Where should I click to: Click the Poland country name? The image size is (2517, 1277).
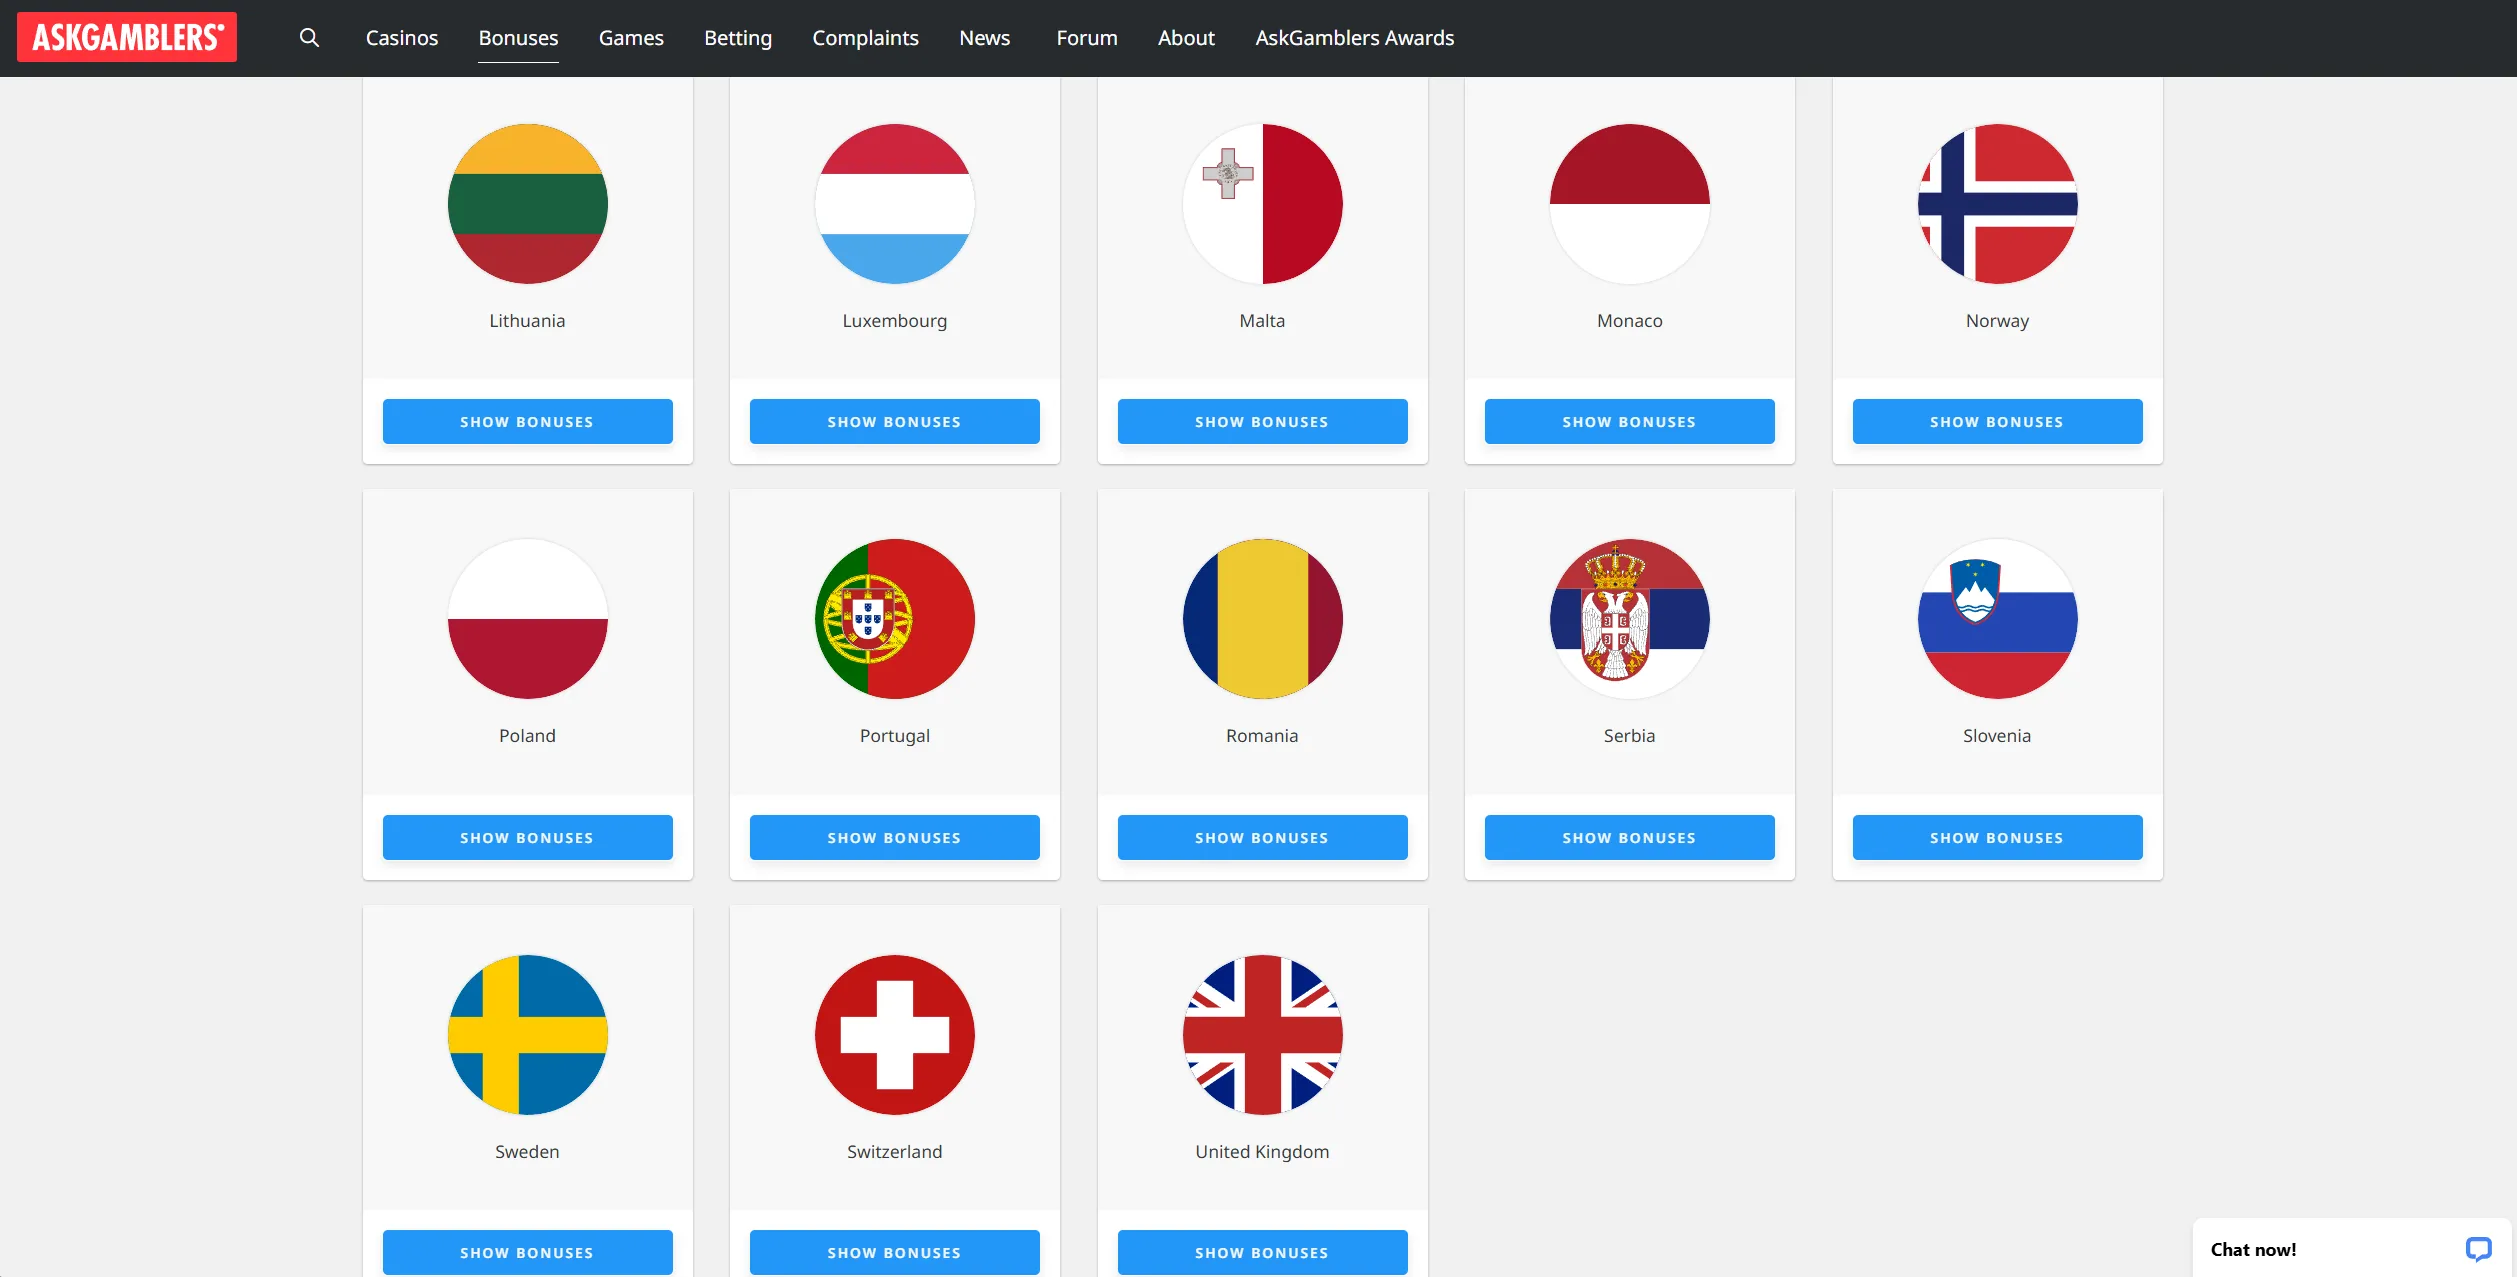[x=527, y=736]
